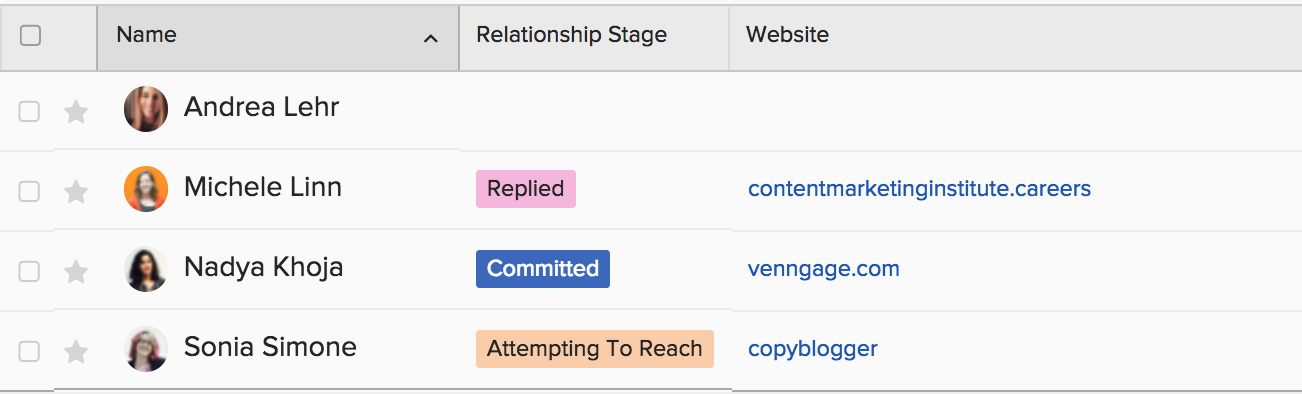Follow the copyblogger link
Image resolution: width=1302 pixels, height=394 pixels.
[813, 349]
